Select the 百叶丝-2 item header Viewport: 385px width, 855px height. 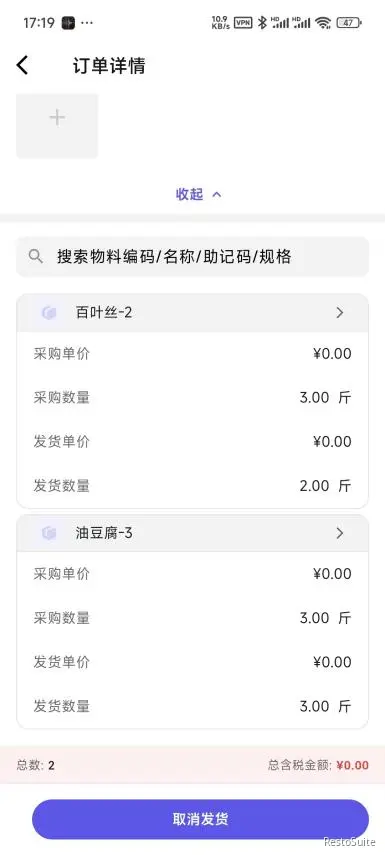[192, 313]
